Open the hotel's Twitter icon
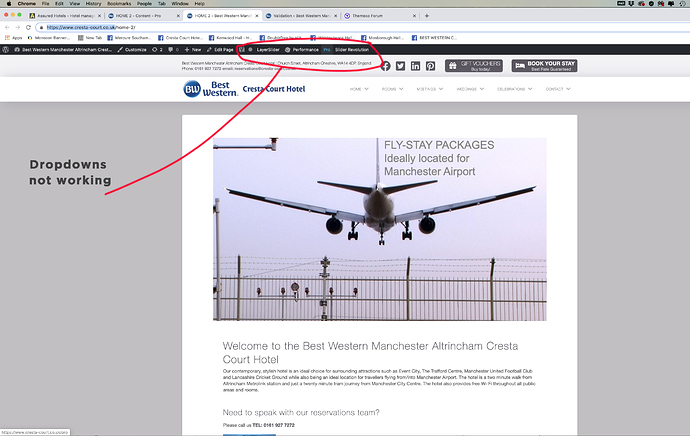This screenshot has height=436, width=690. click(x=400, y=66)
